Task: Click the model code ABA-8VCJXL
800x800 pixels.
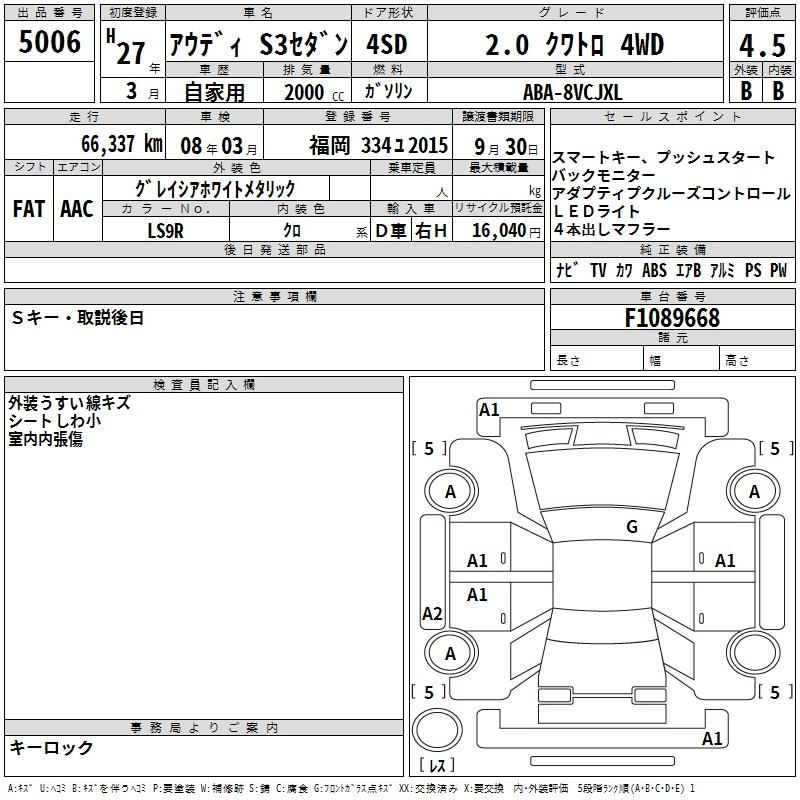Action: coord(572,92)
